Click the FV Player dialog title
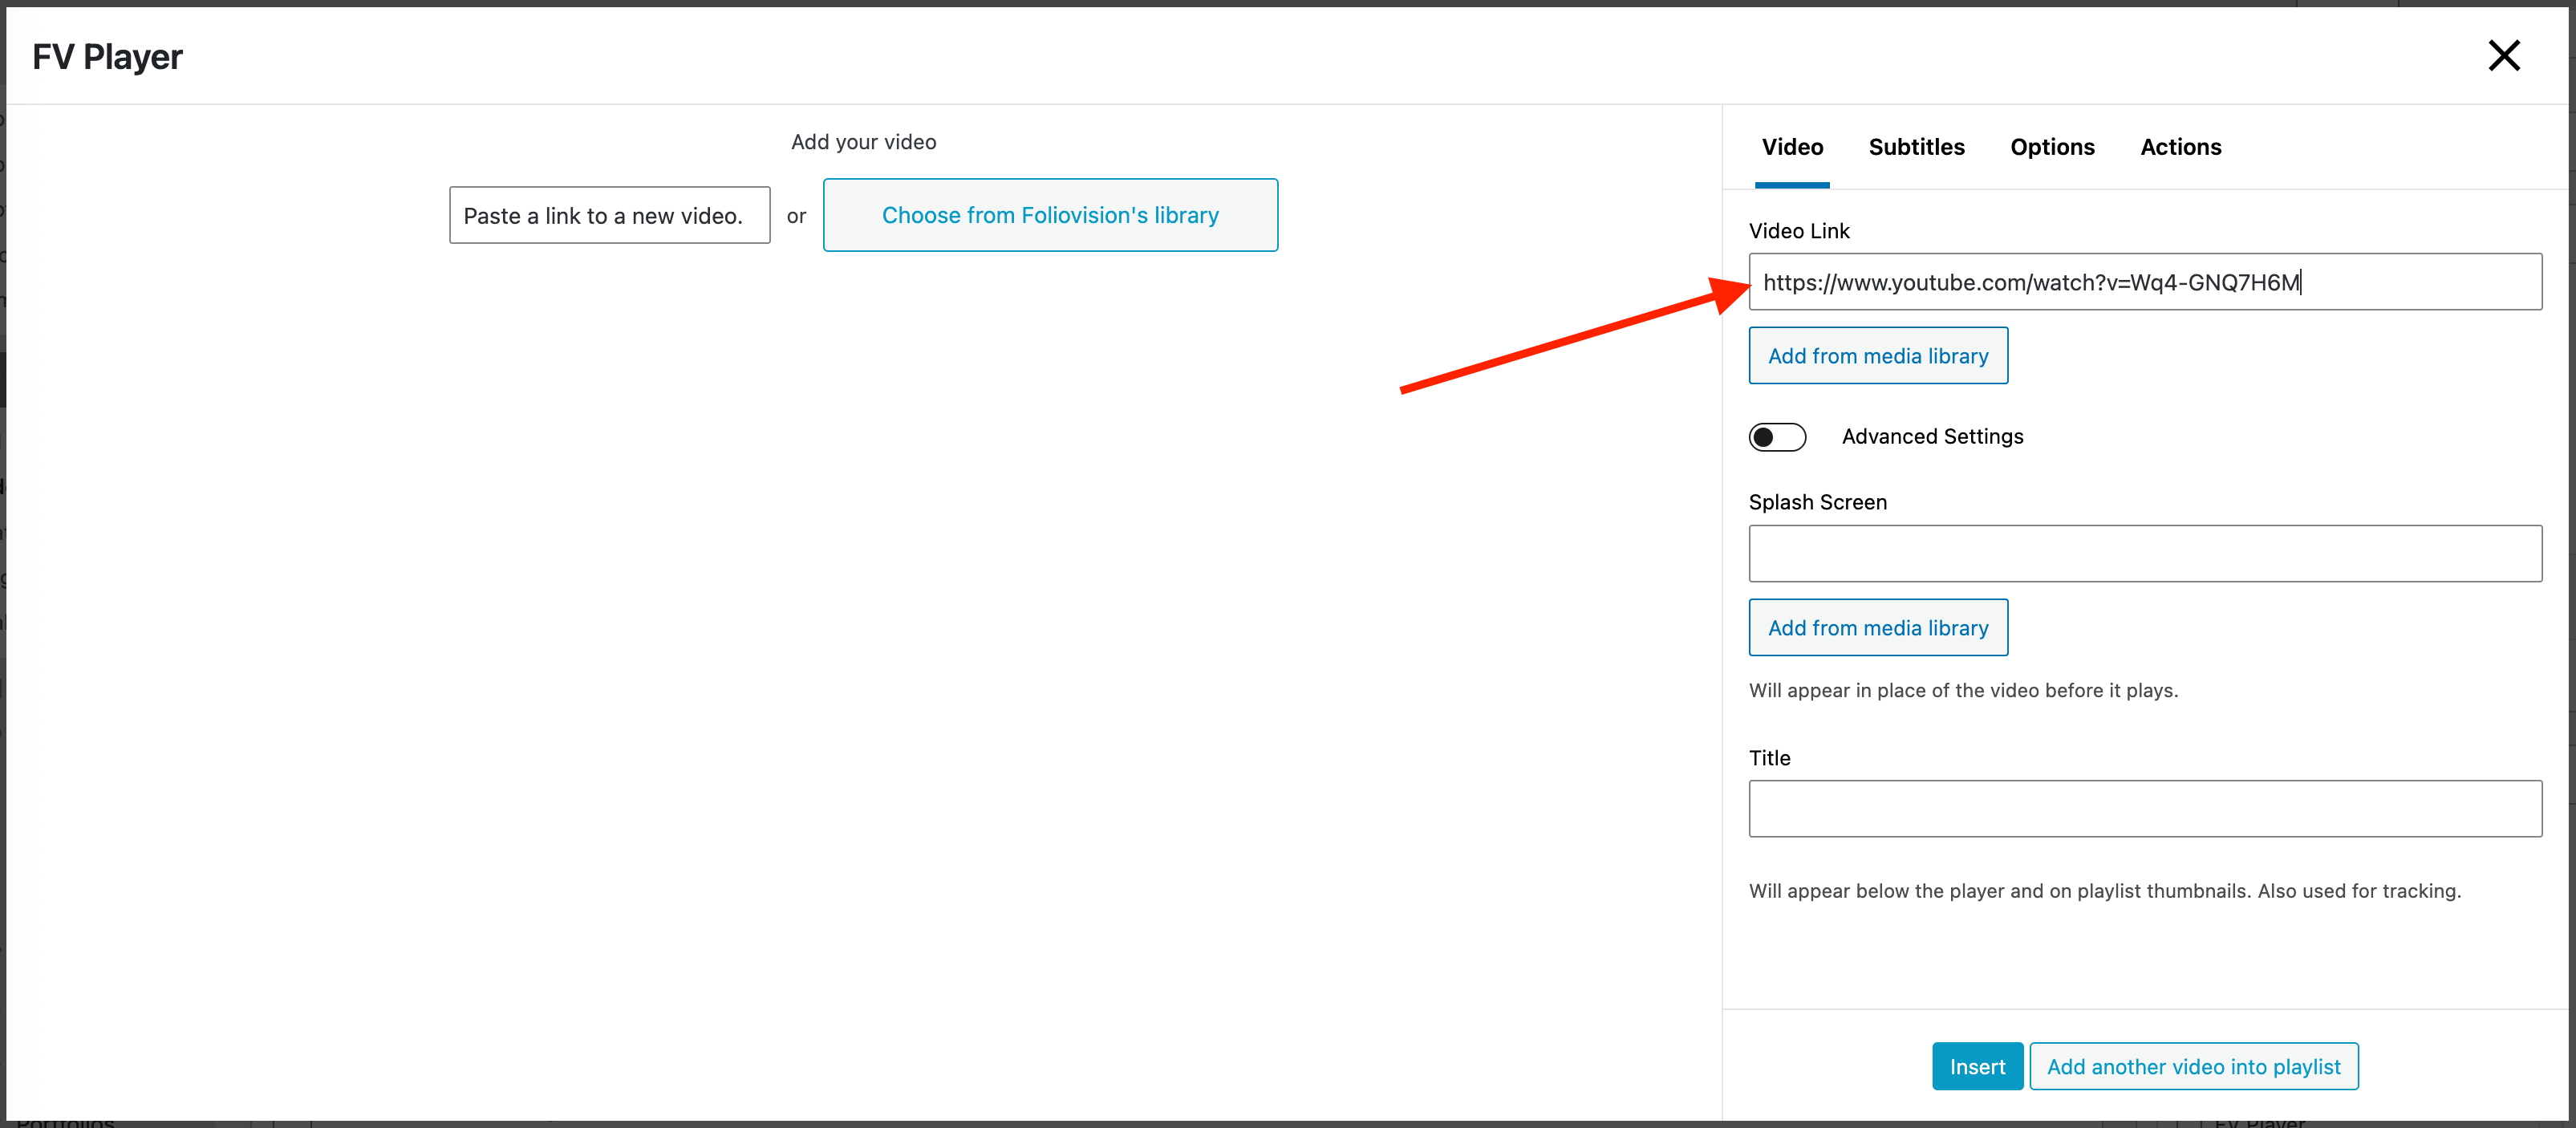This screenshot has width=2576, height=1128. (107, 57)
